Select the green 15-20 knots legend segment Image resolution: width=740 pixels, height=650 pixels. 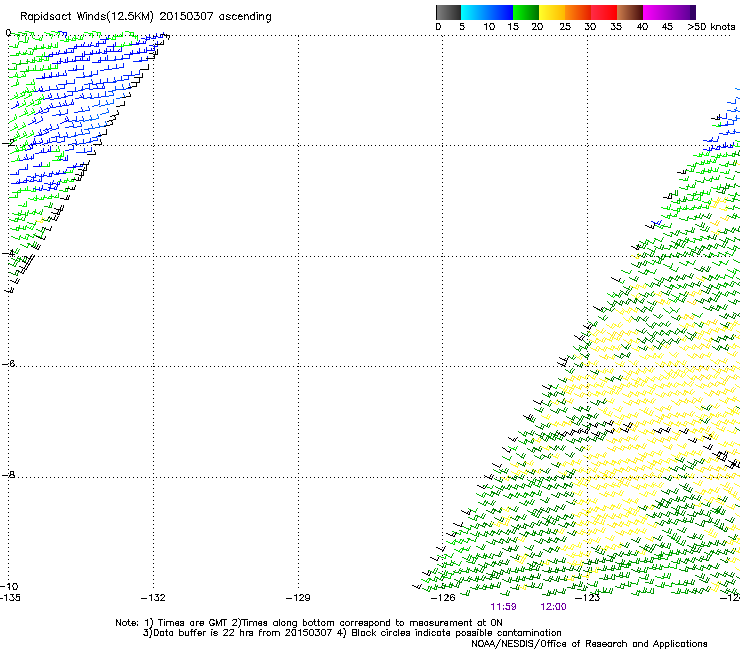tap(526, 12)
